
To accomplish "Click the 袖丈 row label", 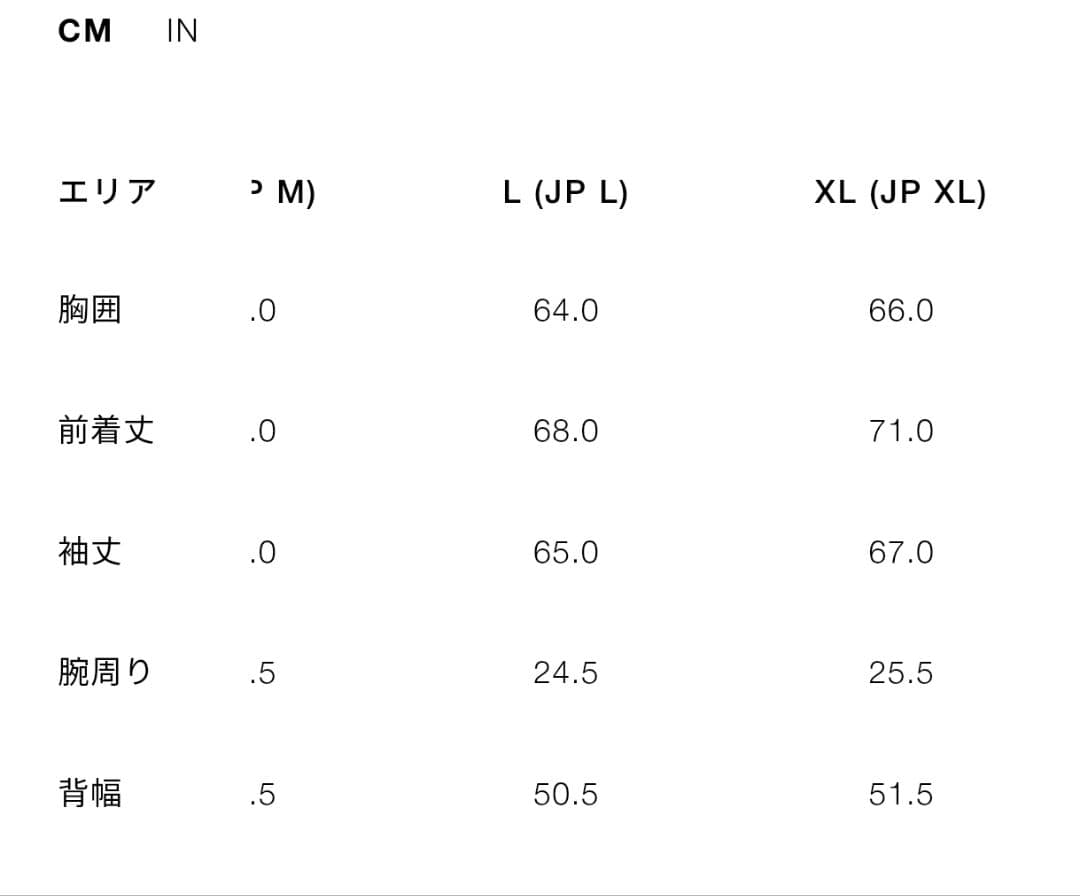I will coord(92,551).
